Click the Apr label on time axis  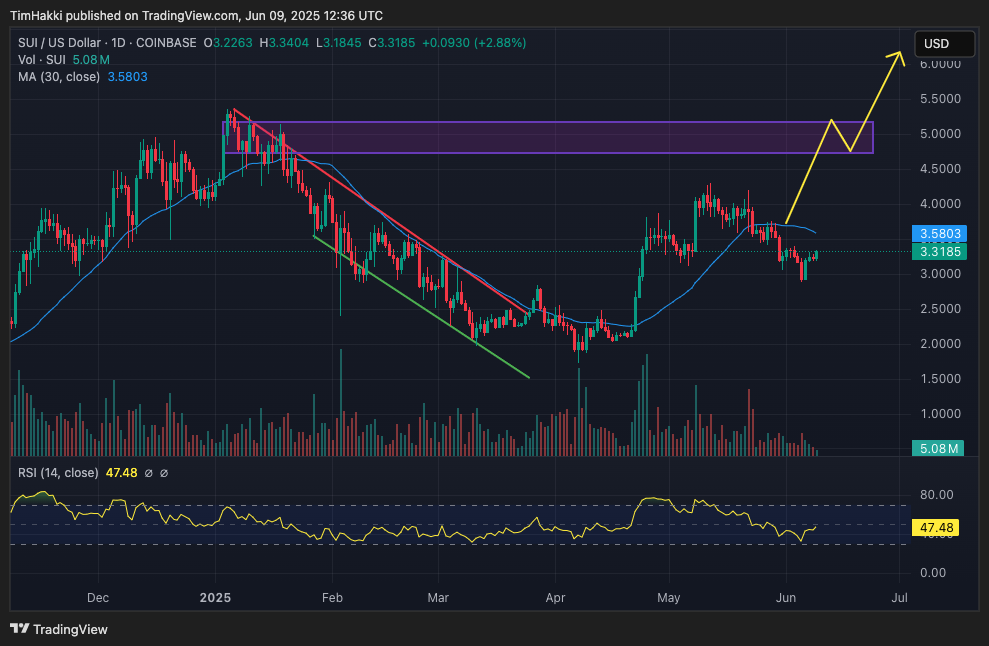(x=555, y=597)
